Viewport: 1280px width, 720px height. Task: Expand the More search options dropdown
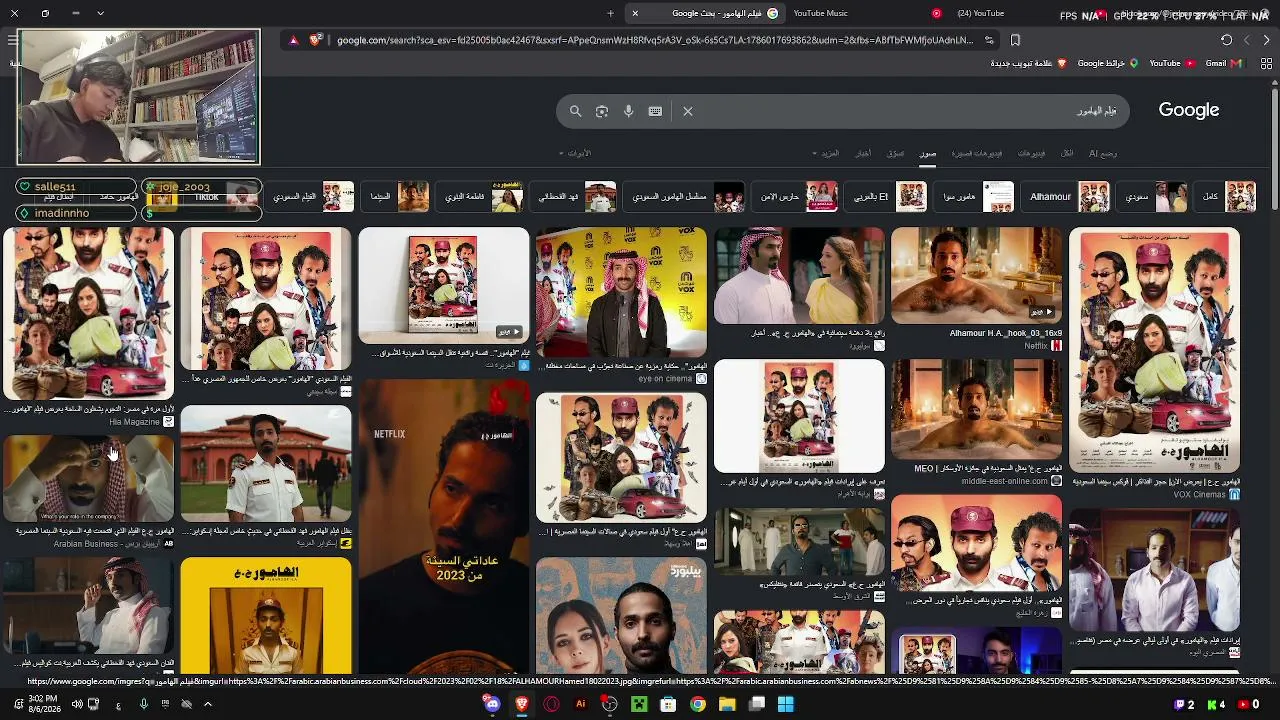[x=827, y=153]
